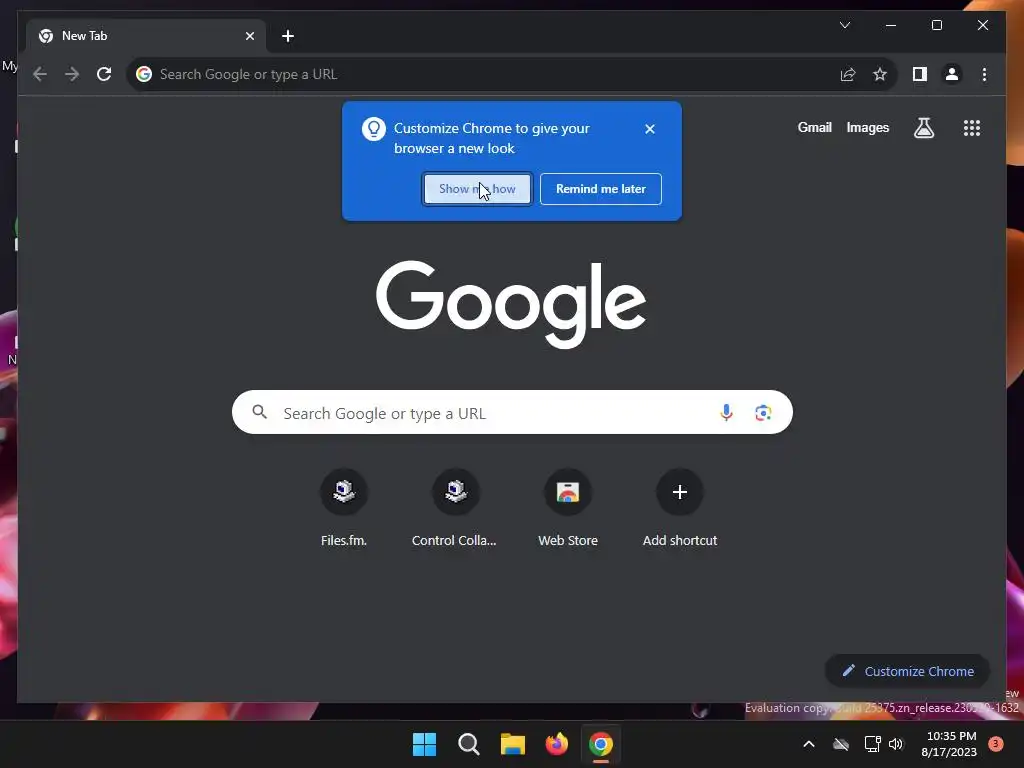Screen dimensions: 1024x768
Task: Focus the Google search box
Action: (512, 413)
